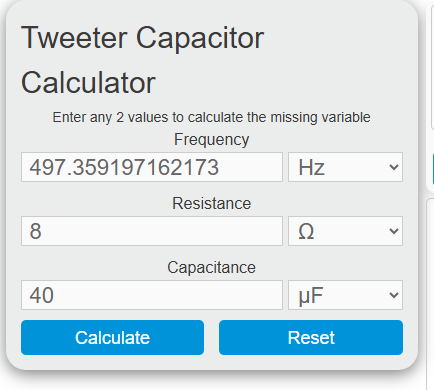The image size is (434, 390).
Task: Open the Ω resistance unit dropdown
Action: 345,231
